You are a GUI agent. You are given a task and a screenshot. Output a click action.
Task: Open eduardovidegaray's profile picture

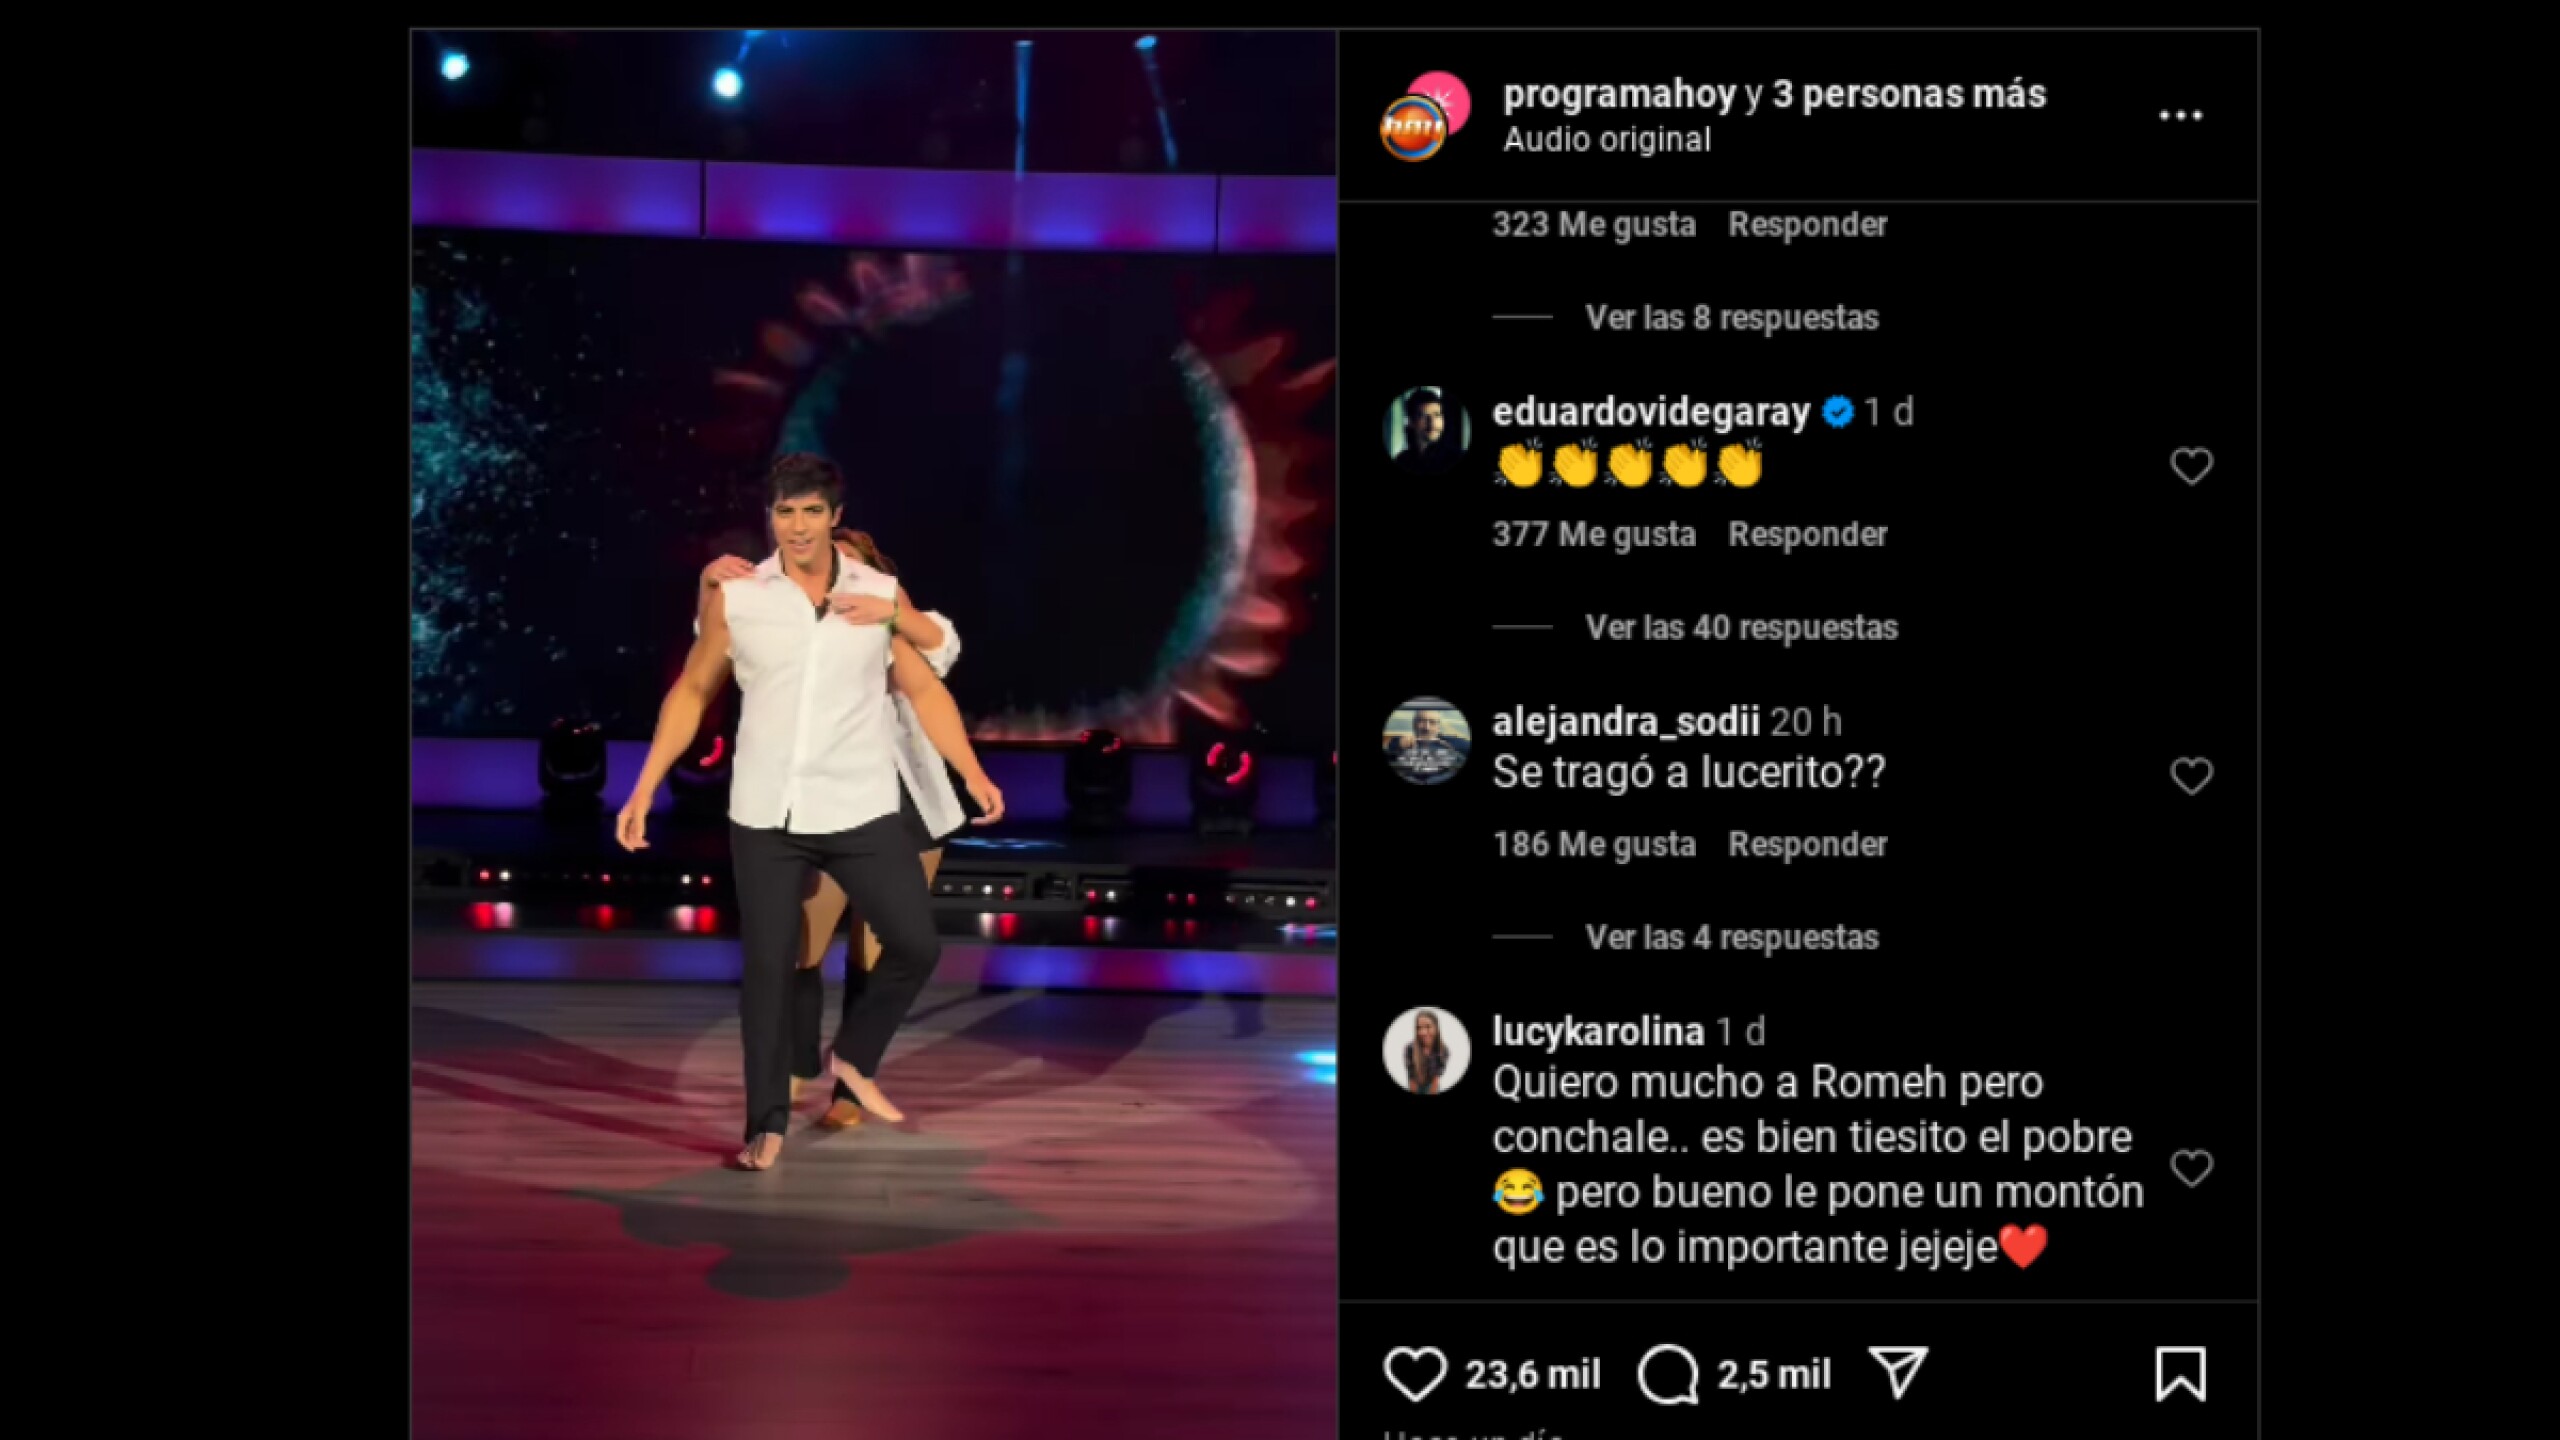click(1426, 429)
